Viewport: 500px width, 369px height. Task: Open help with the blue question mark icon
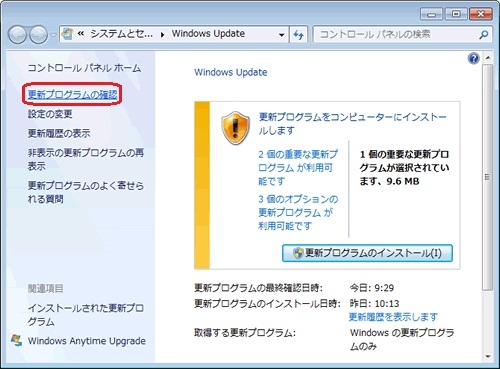pyautogui.click(x=473, y=59)
